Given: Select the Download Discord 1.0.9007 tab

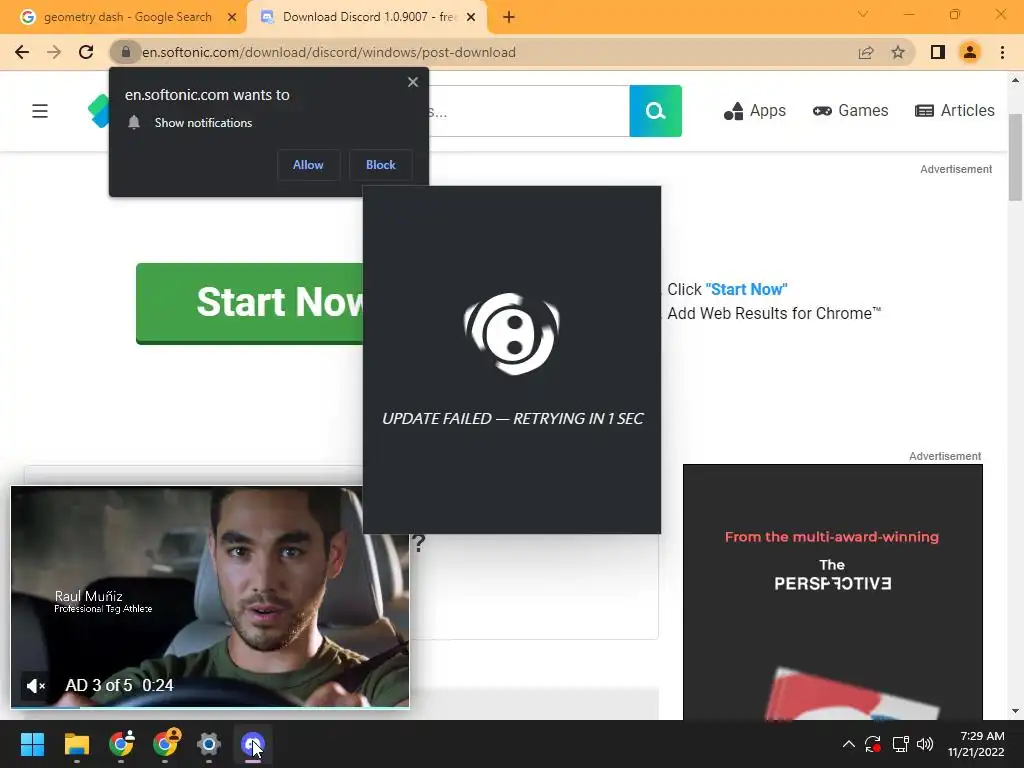Looking at the screenshot, I should [369, 17].
